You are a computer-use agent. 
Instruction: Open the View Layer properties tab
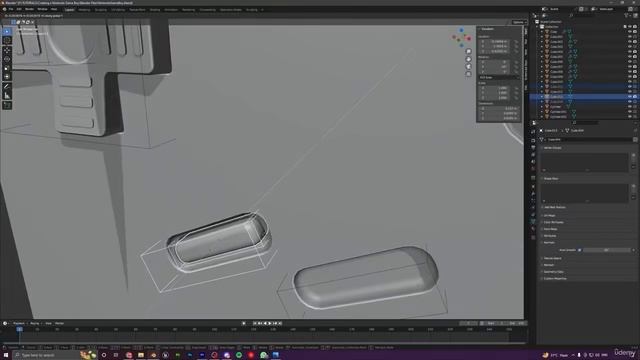coord(533,155)
